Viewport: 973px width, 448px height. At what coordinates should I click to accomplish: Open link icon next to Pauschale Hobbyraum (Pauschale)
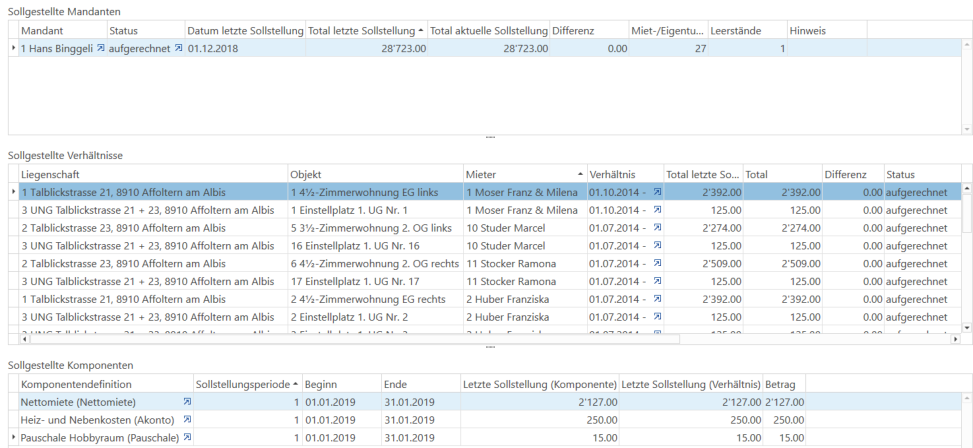[187, 437]
